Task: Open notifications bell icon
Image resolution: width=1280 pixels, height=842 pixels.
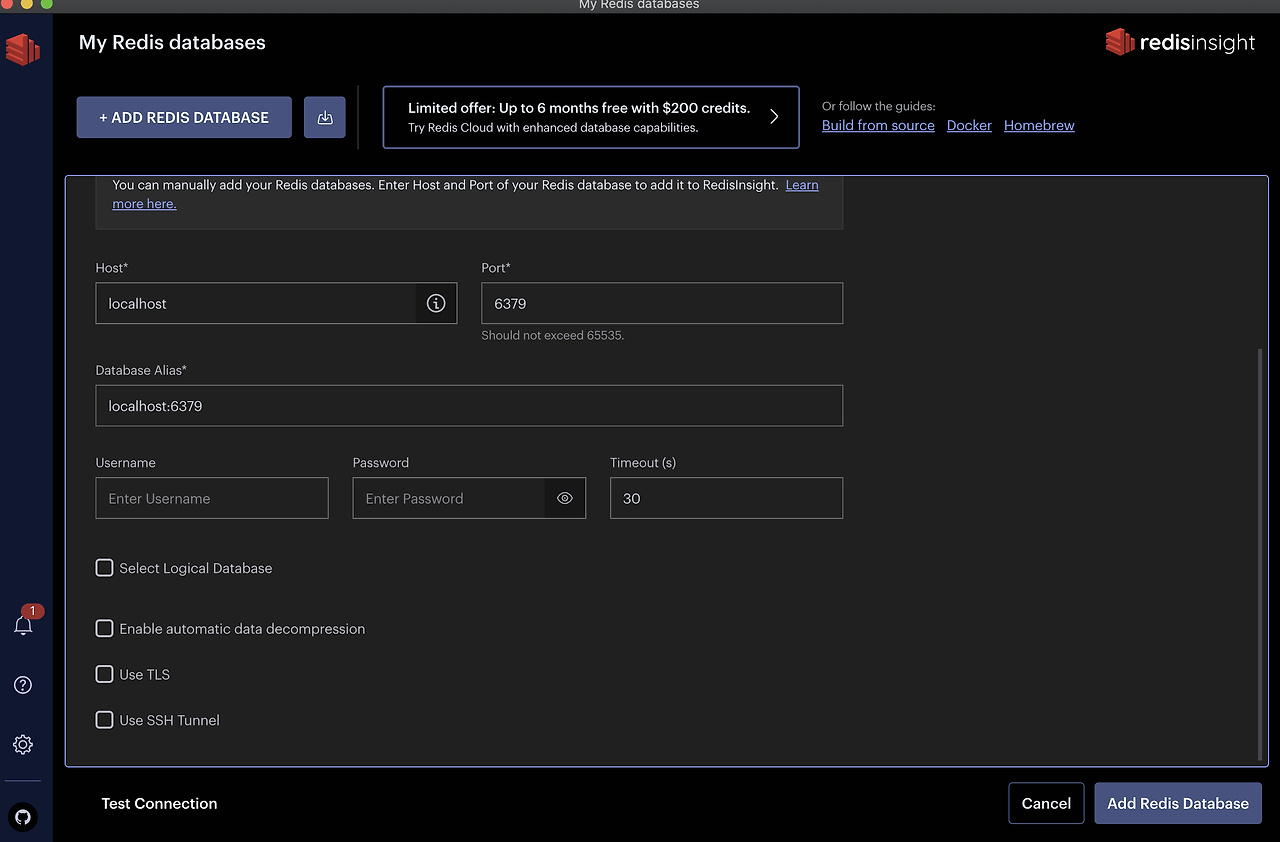Action: [23, 626]
